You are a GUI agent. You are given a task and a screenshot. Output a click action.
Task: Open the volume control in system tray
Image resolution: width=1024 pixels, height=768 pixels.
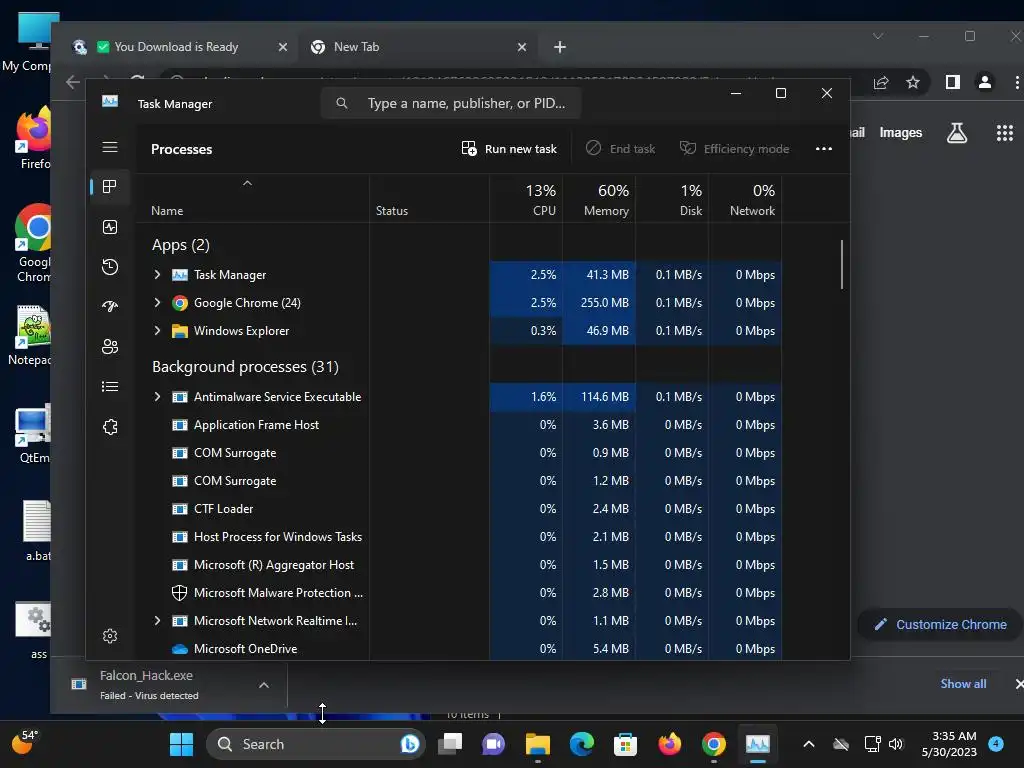pyautogui.click(x=896, y=744)
